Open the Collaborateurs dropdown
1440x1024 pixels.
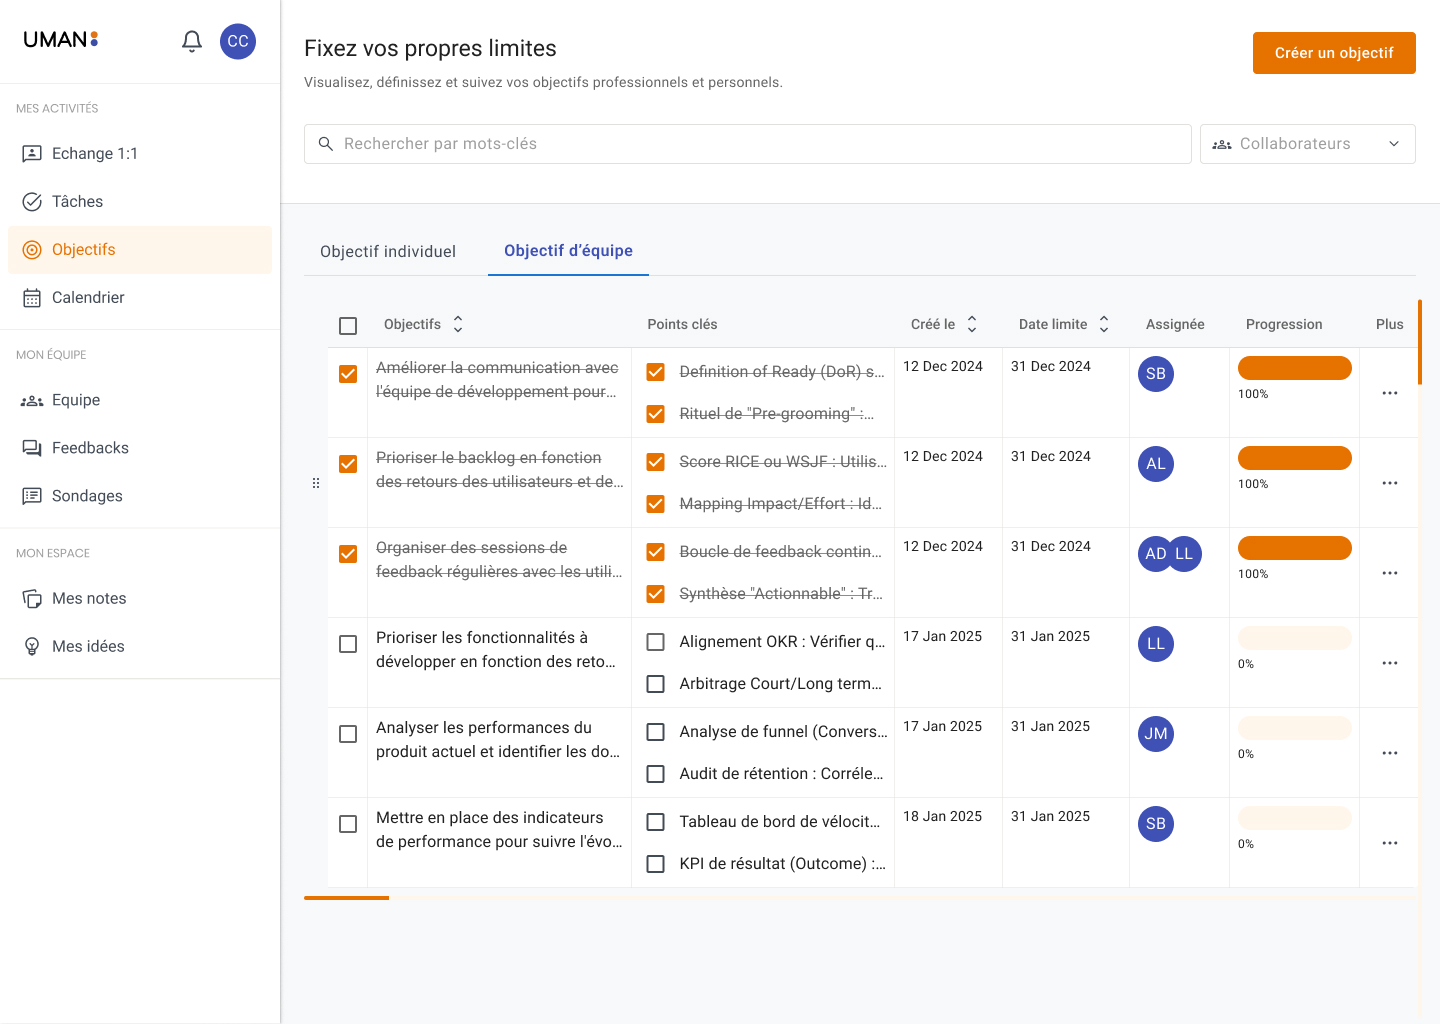coord(1307,143)
